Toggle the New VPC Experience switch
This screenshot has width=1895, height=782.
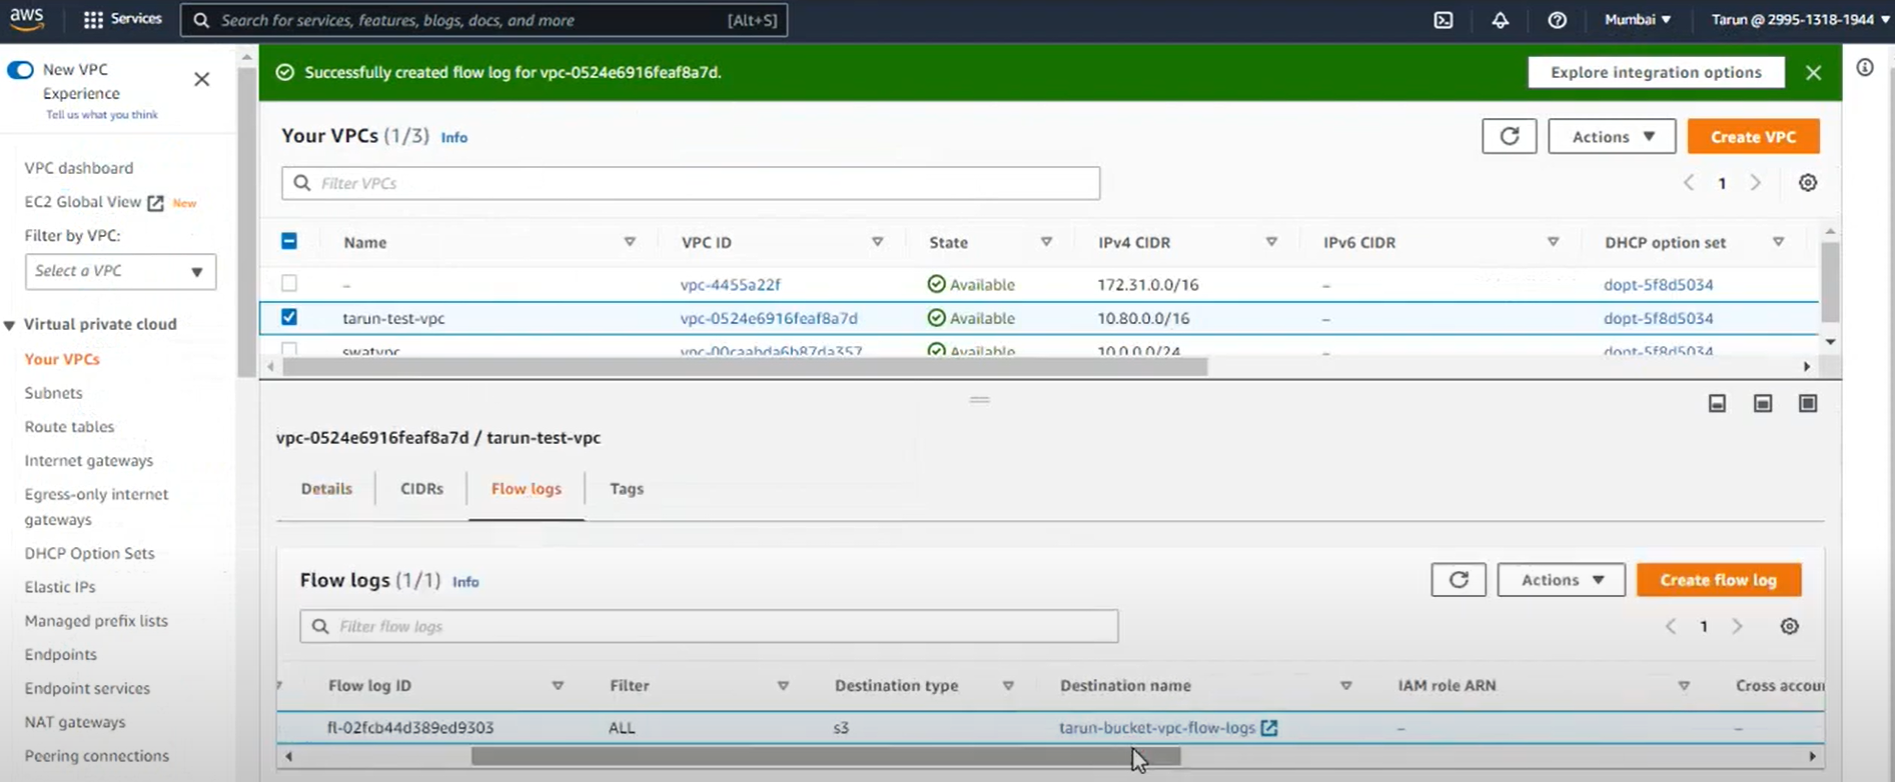tap(20, 70)
